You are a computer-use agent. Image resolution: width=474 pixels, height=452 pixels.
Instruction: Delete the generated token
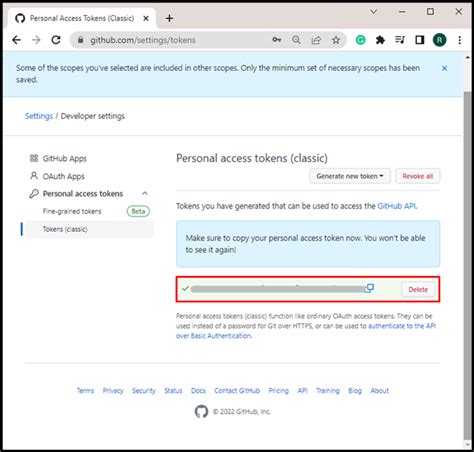pos(418,289)
